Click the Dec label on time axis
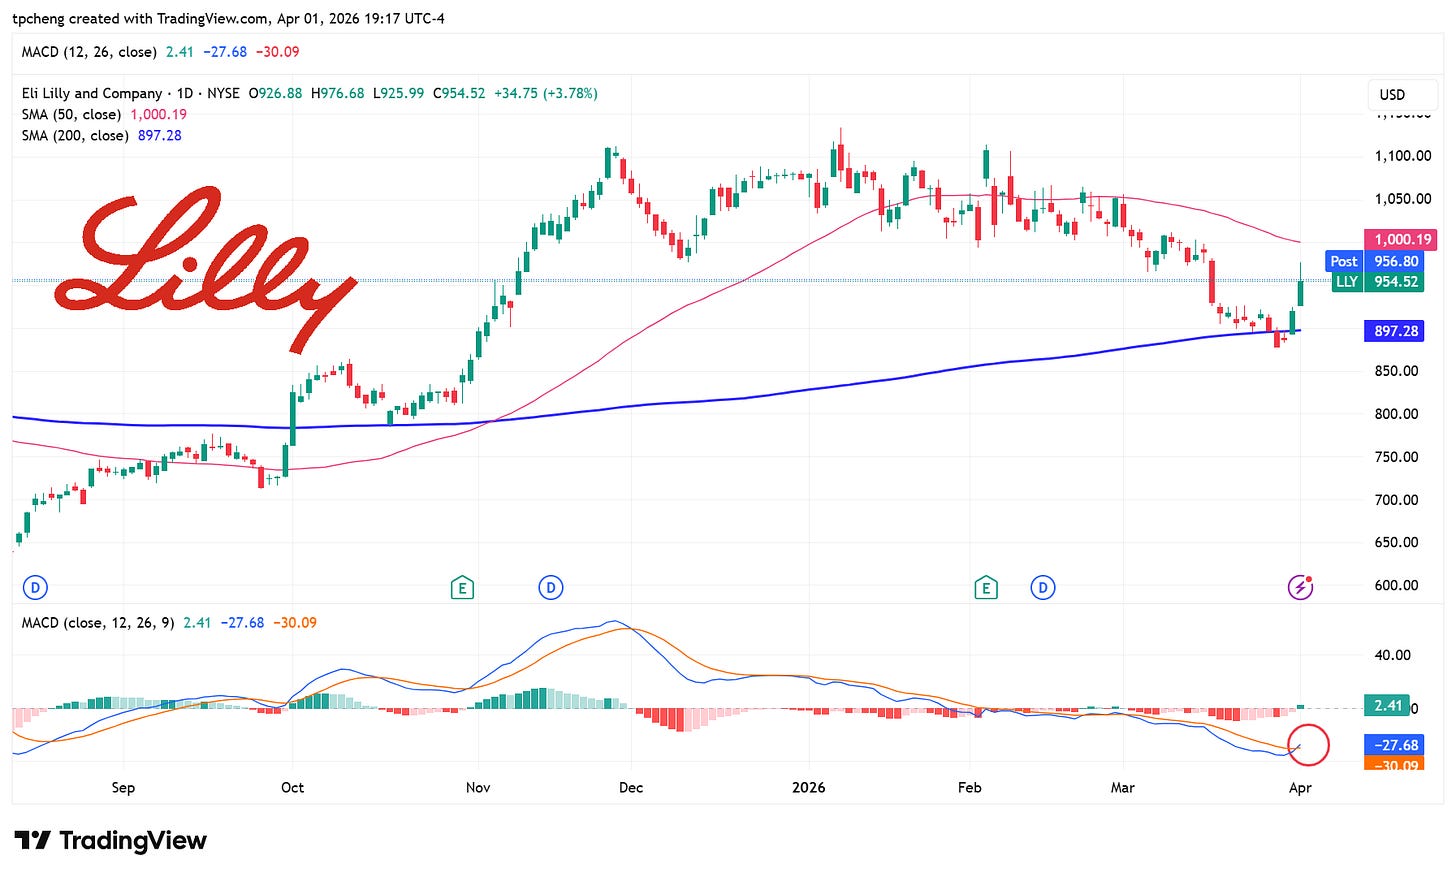1456x877 pixels. [x=631, y=788]
